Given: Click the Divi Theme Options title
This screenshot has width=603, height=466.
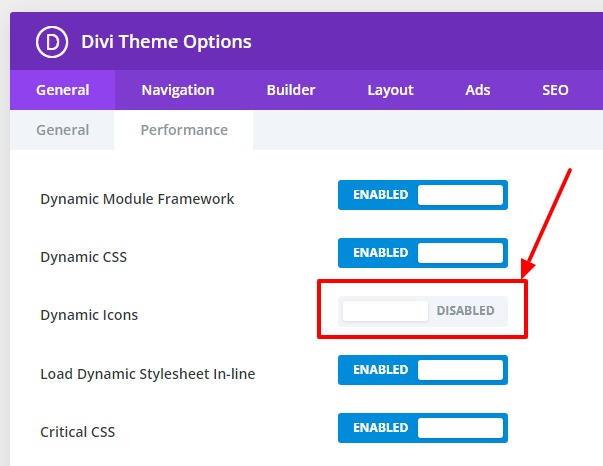Looking at the screenshot, I should (166, 42).
